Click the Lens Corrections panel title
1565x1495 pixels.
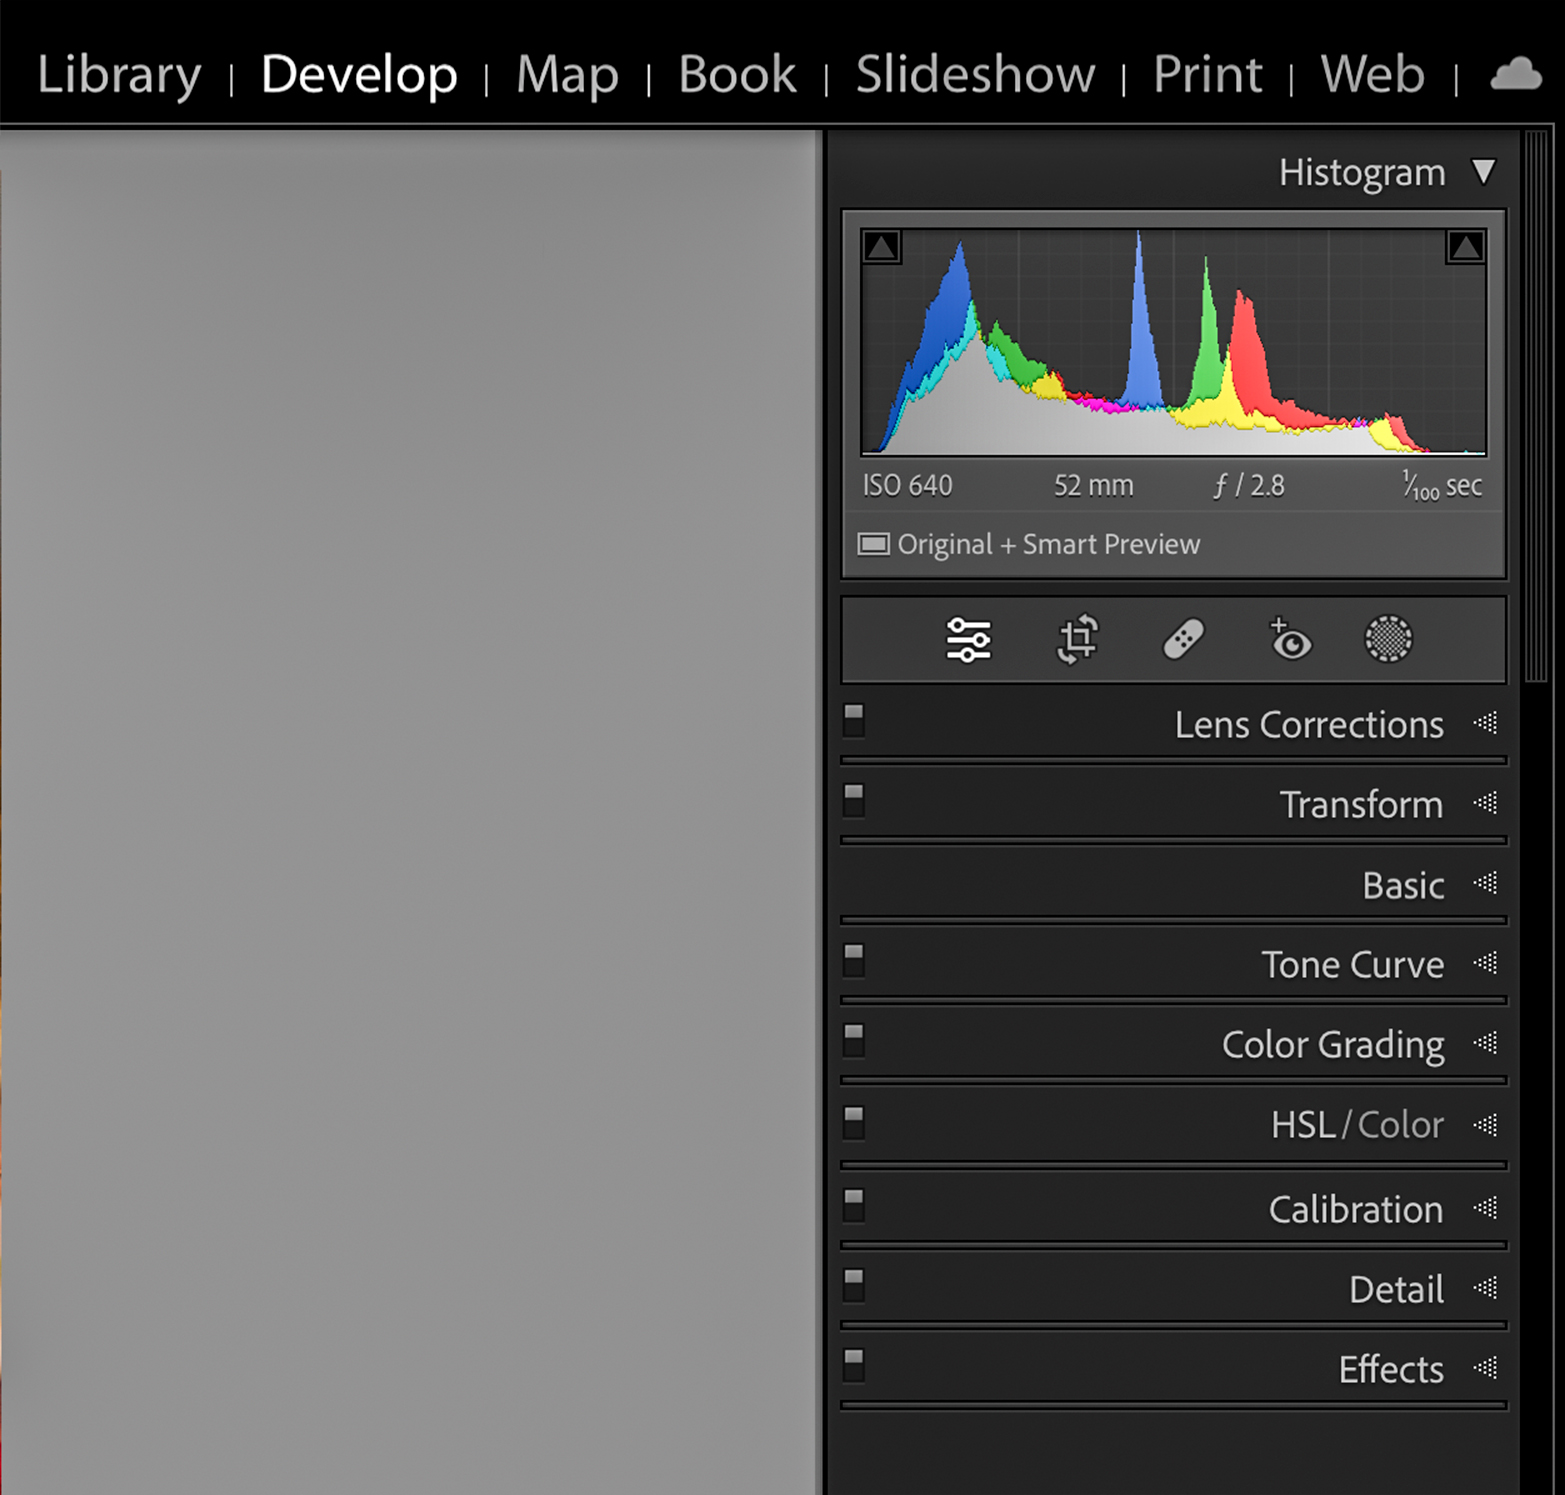pyautogui.click(x=1309, y=724)
